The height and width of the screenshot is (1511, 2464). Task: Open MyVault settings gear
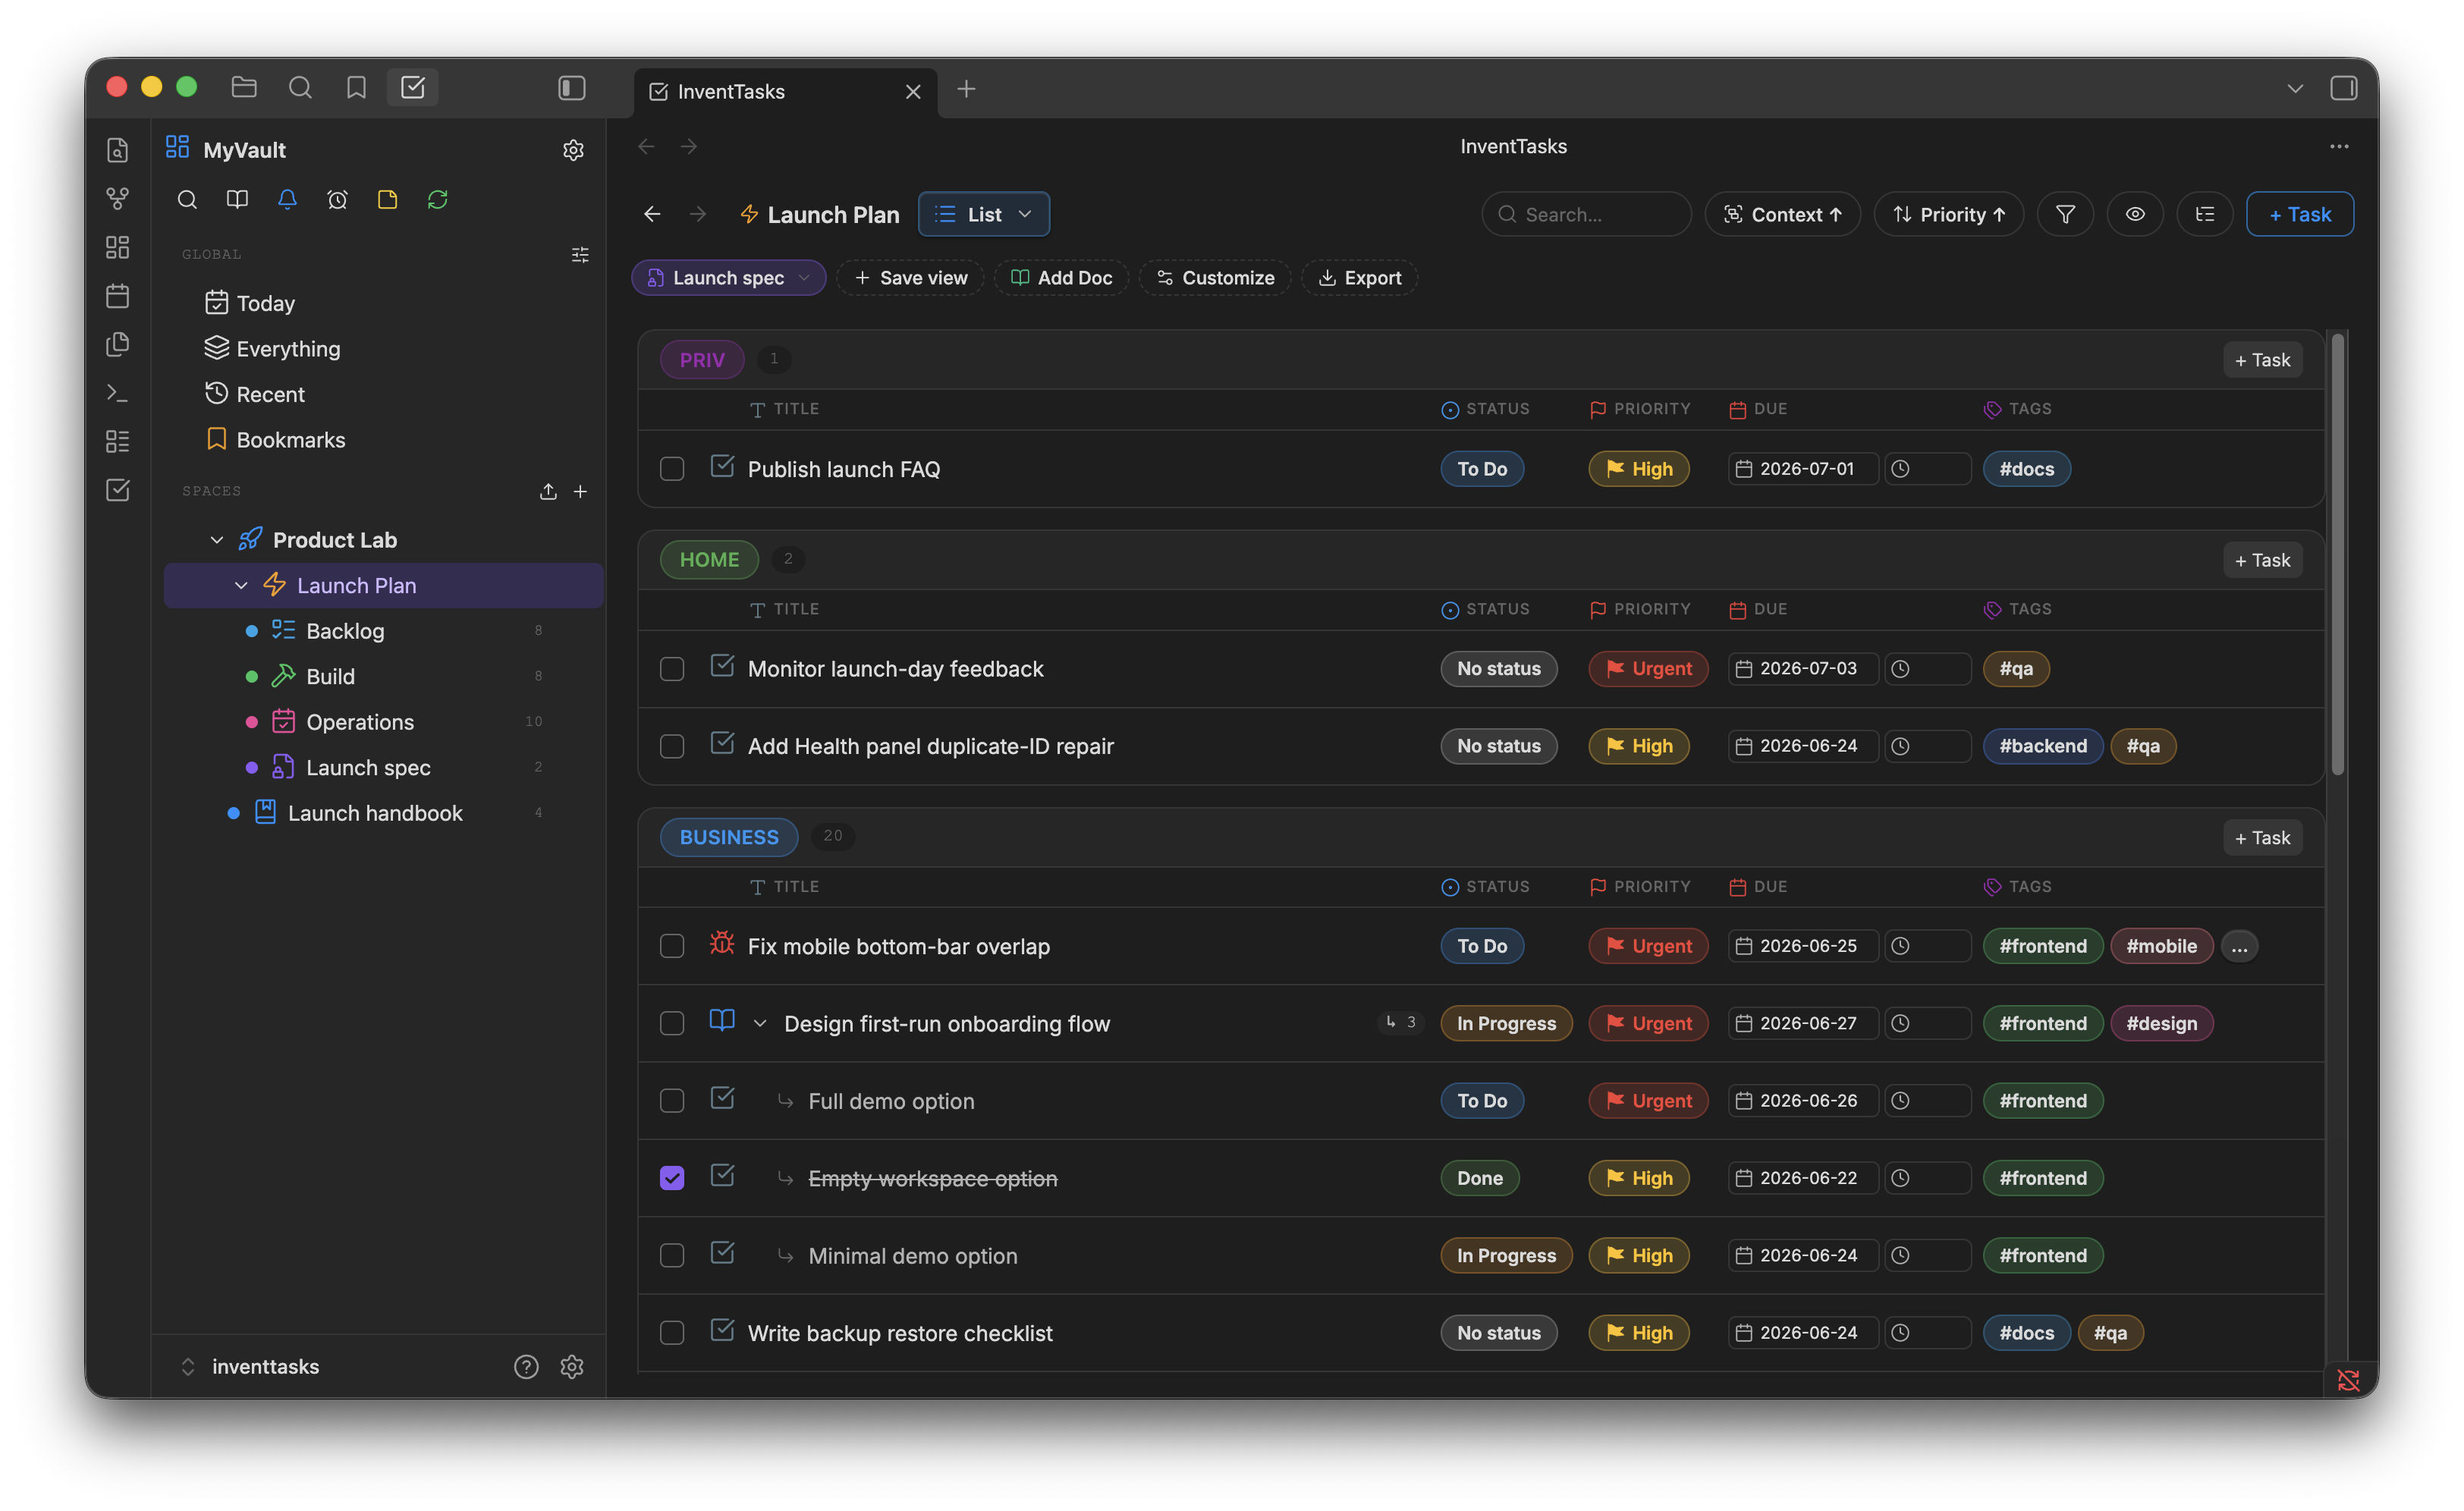pos(573,150)
